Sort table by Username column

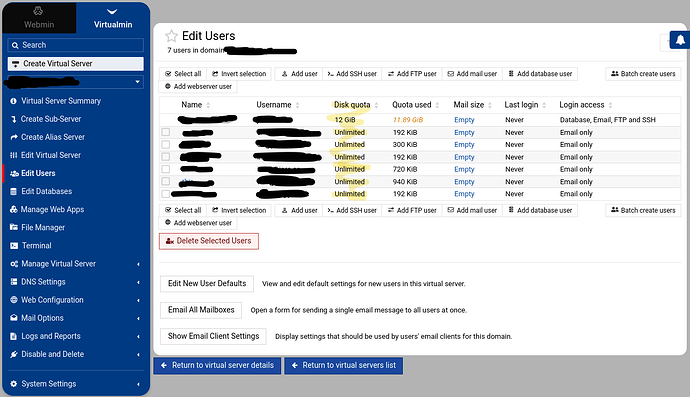[278, 105]
